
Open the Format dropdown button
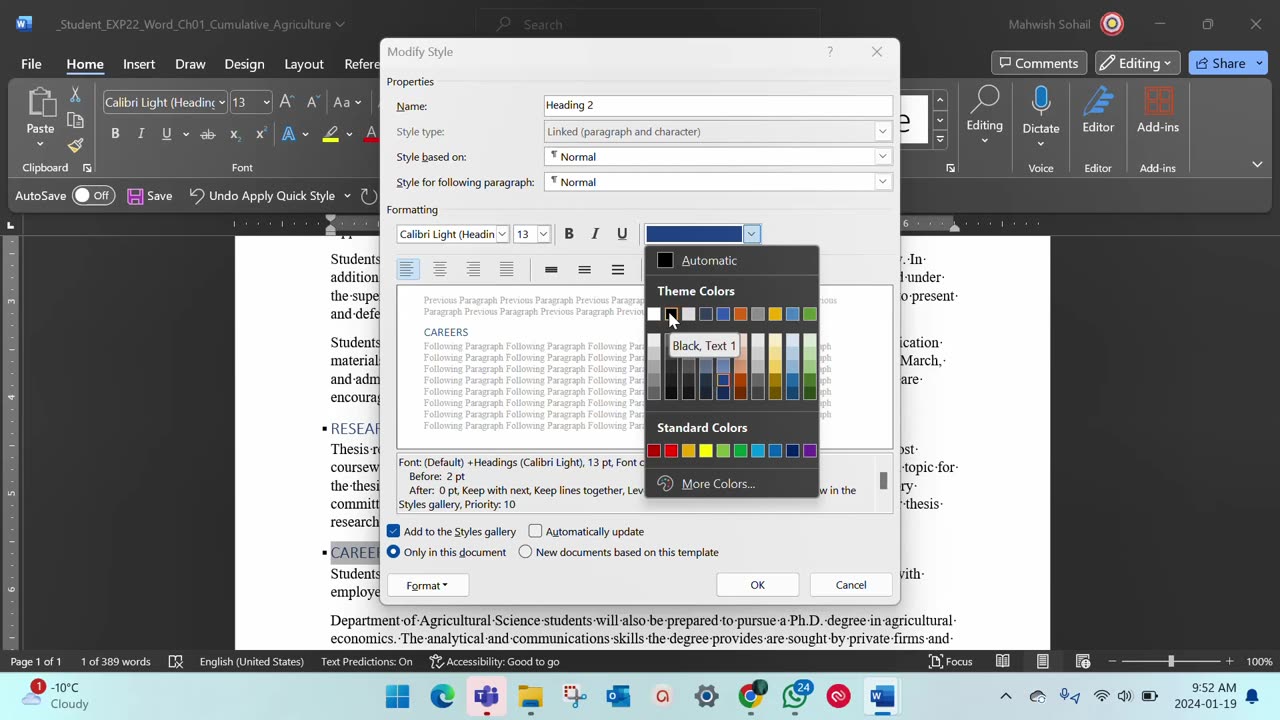point(427,585)
